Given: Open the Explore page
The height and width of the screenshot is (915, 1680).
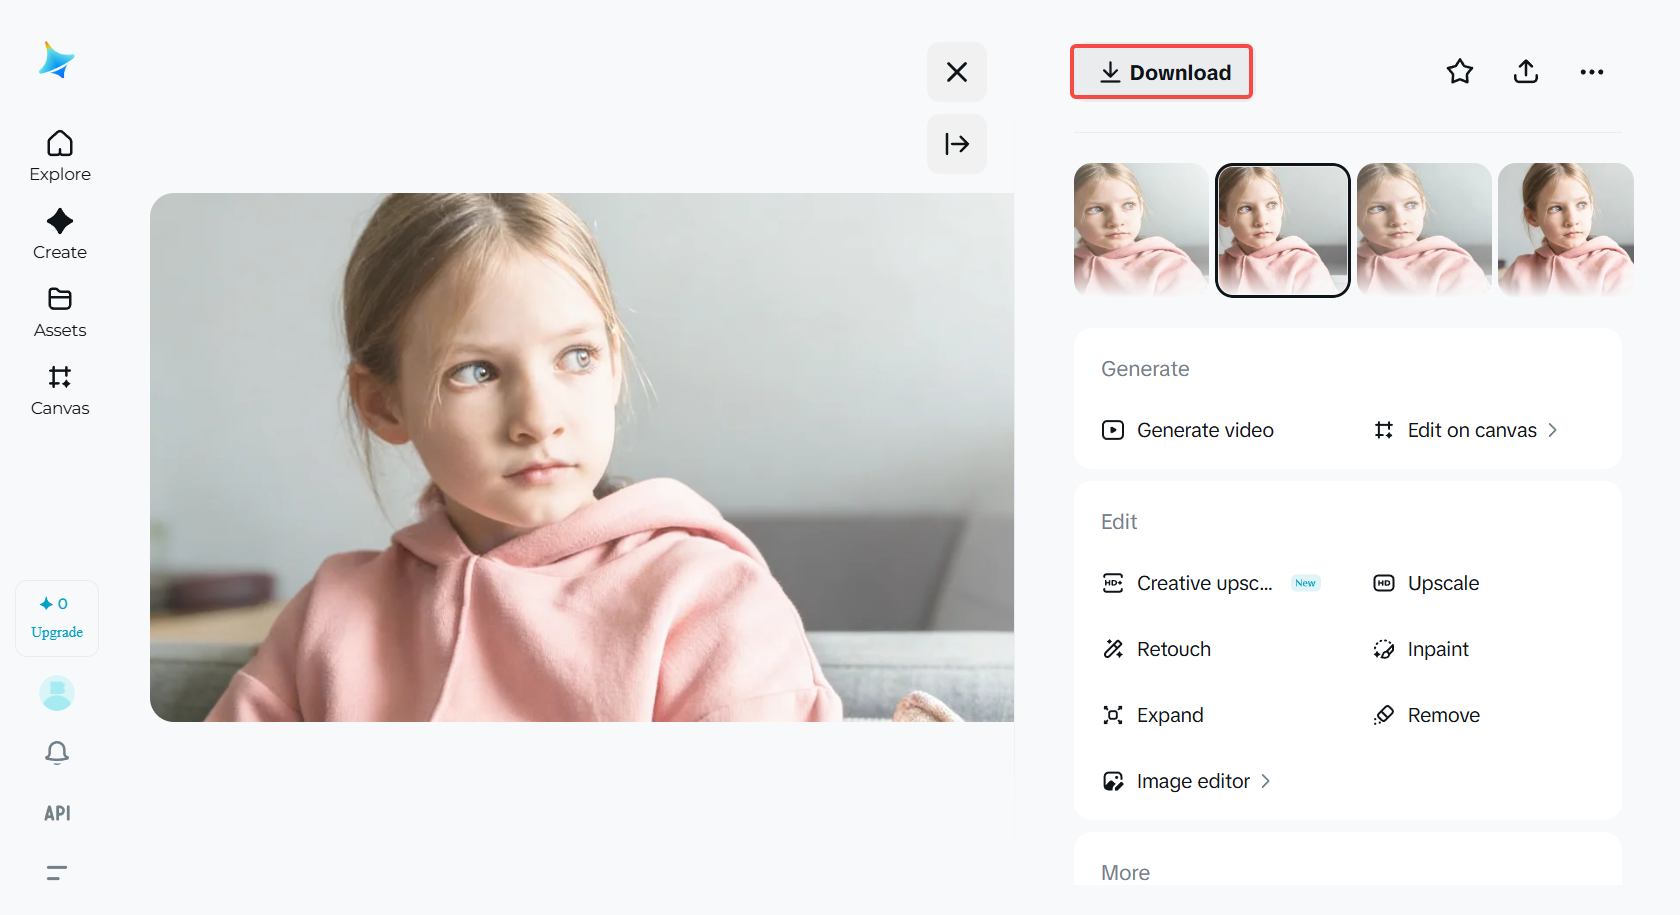Looking at the screenshot, I should (60, 157).
